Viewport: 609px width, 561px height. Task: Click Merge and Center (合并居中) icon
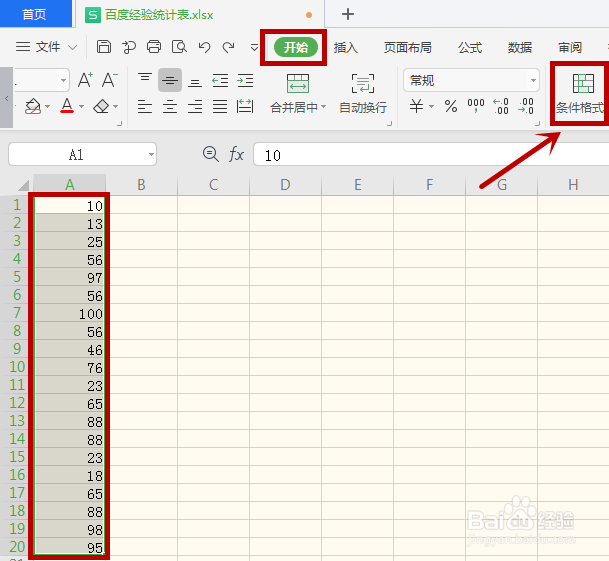[x=298, y=84]
